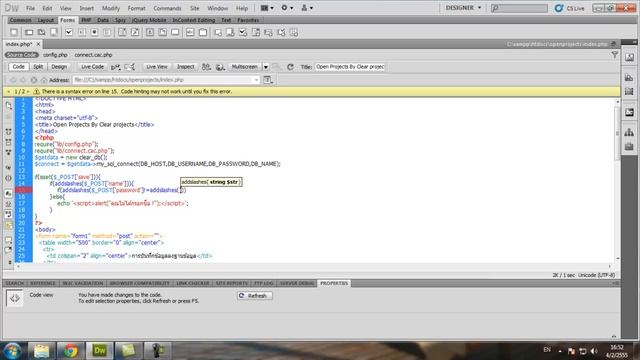This screenshot has height=360, width=640.
Task: Insert a form Button element
Action: point(175,32)
